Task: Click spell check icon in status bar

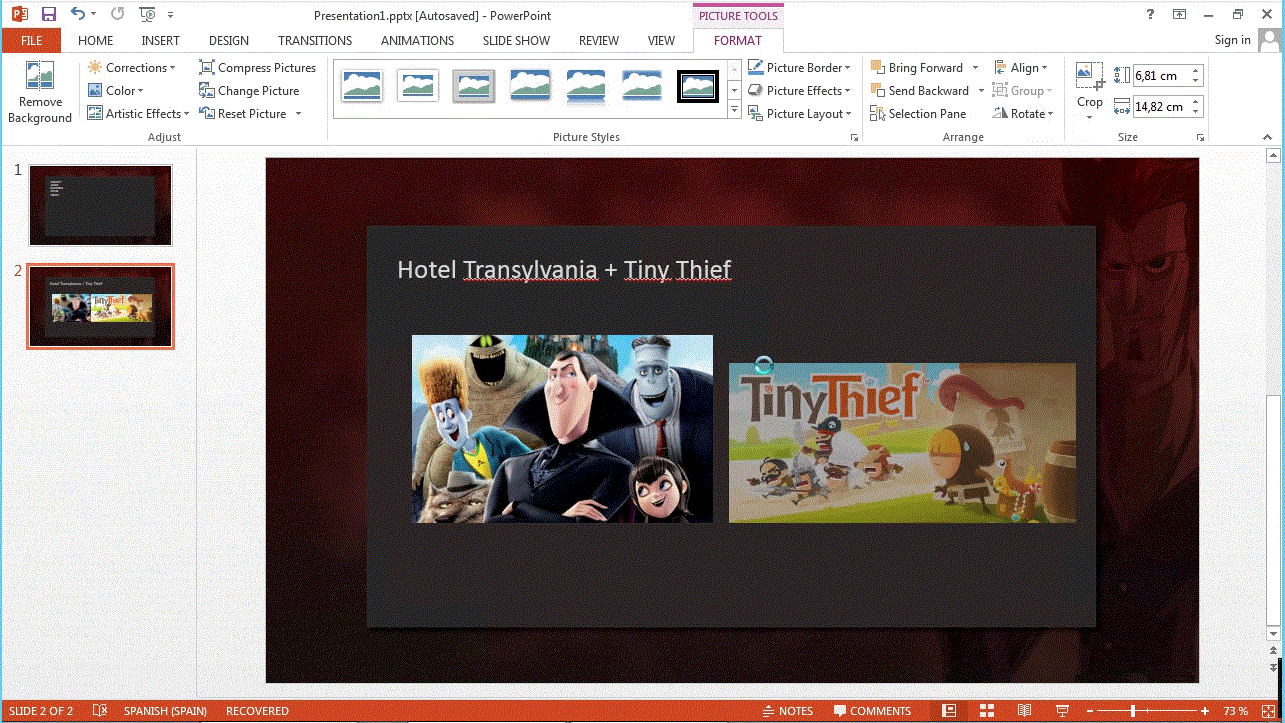Action: point(100,711)
